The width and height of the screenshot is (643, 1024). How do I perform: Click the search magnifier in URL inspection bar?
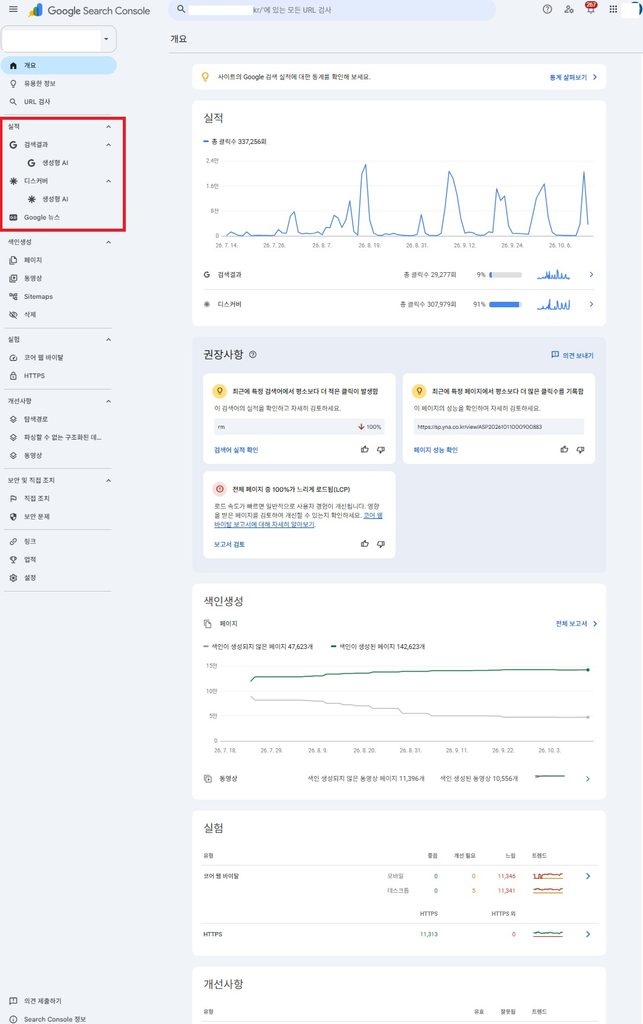click(181, 9)
